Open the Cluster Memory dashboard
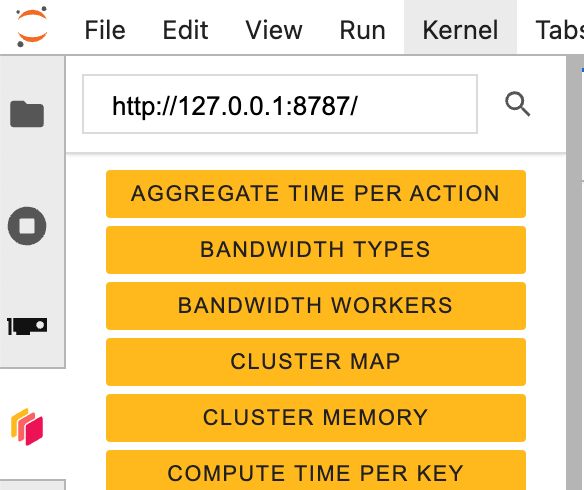 click(x=316, y=418)
